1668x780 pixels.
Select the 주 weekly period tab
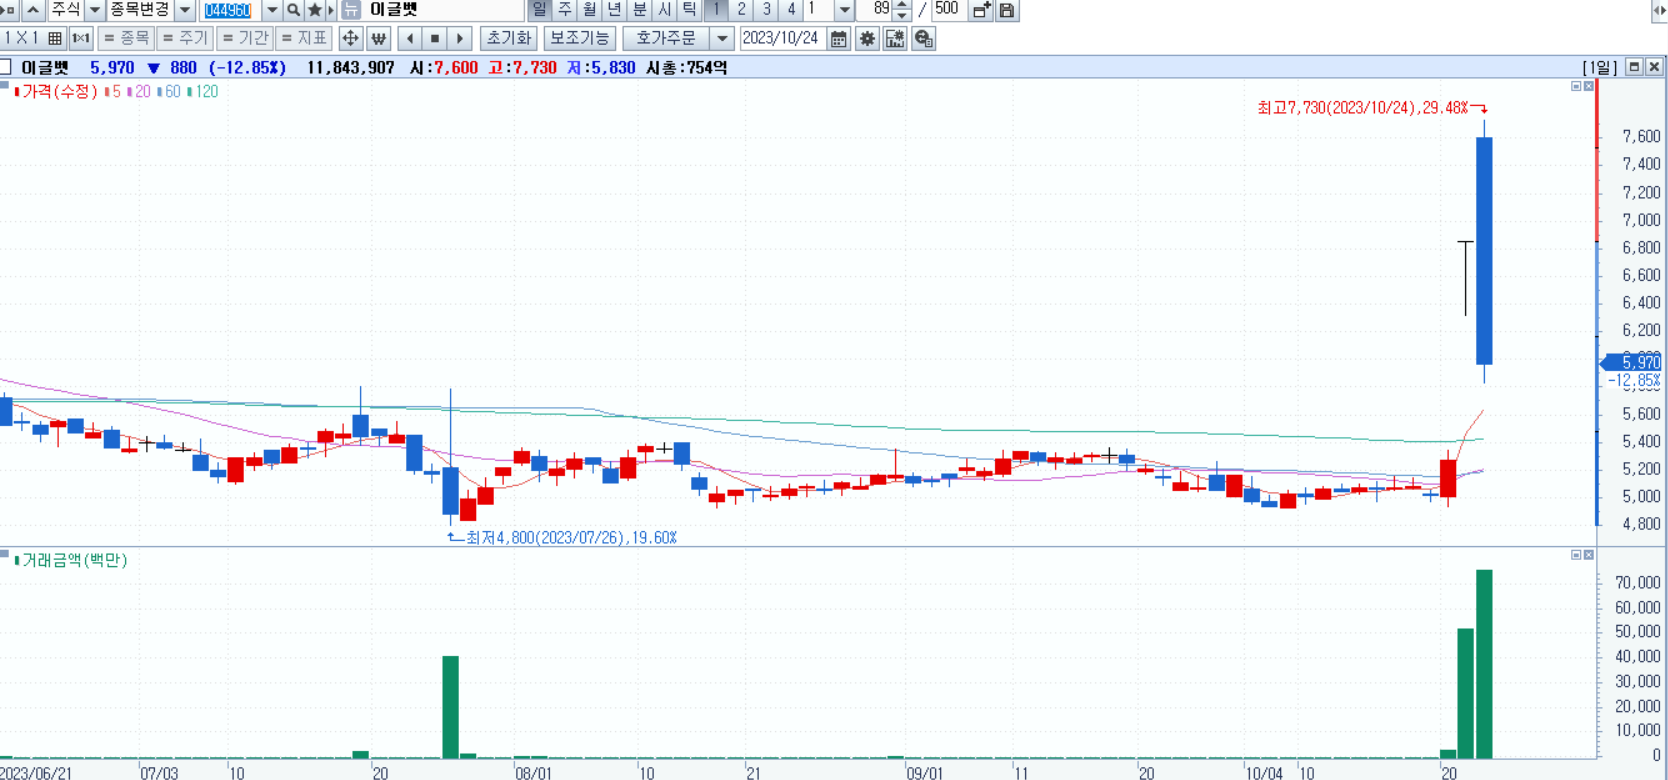[565, 10]
